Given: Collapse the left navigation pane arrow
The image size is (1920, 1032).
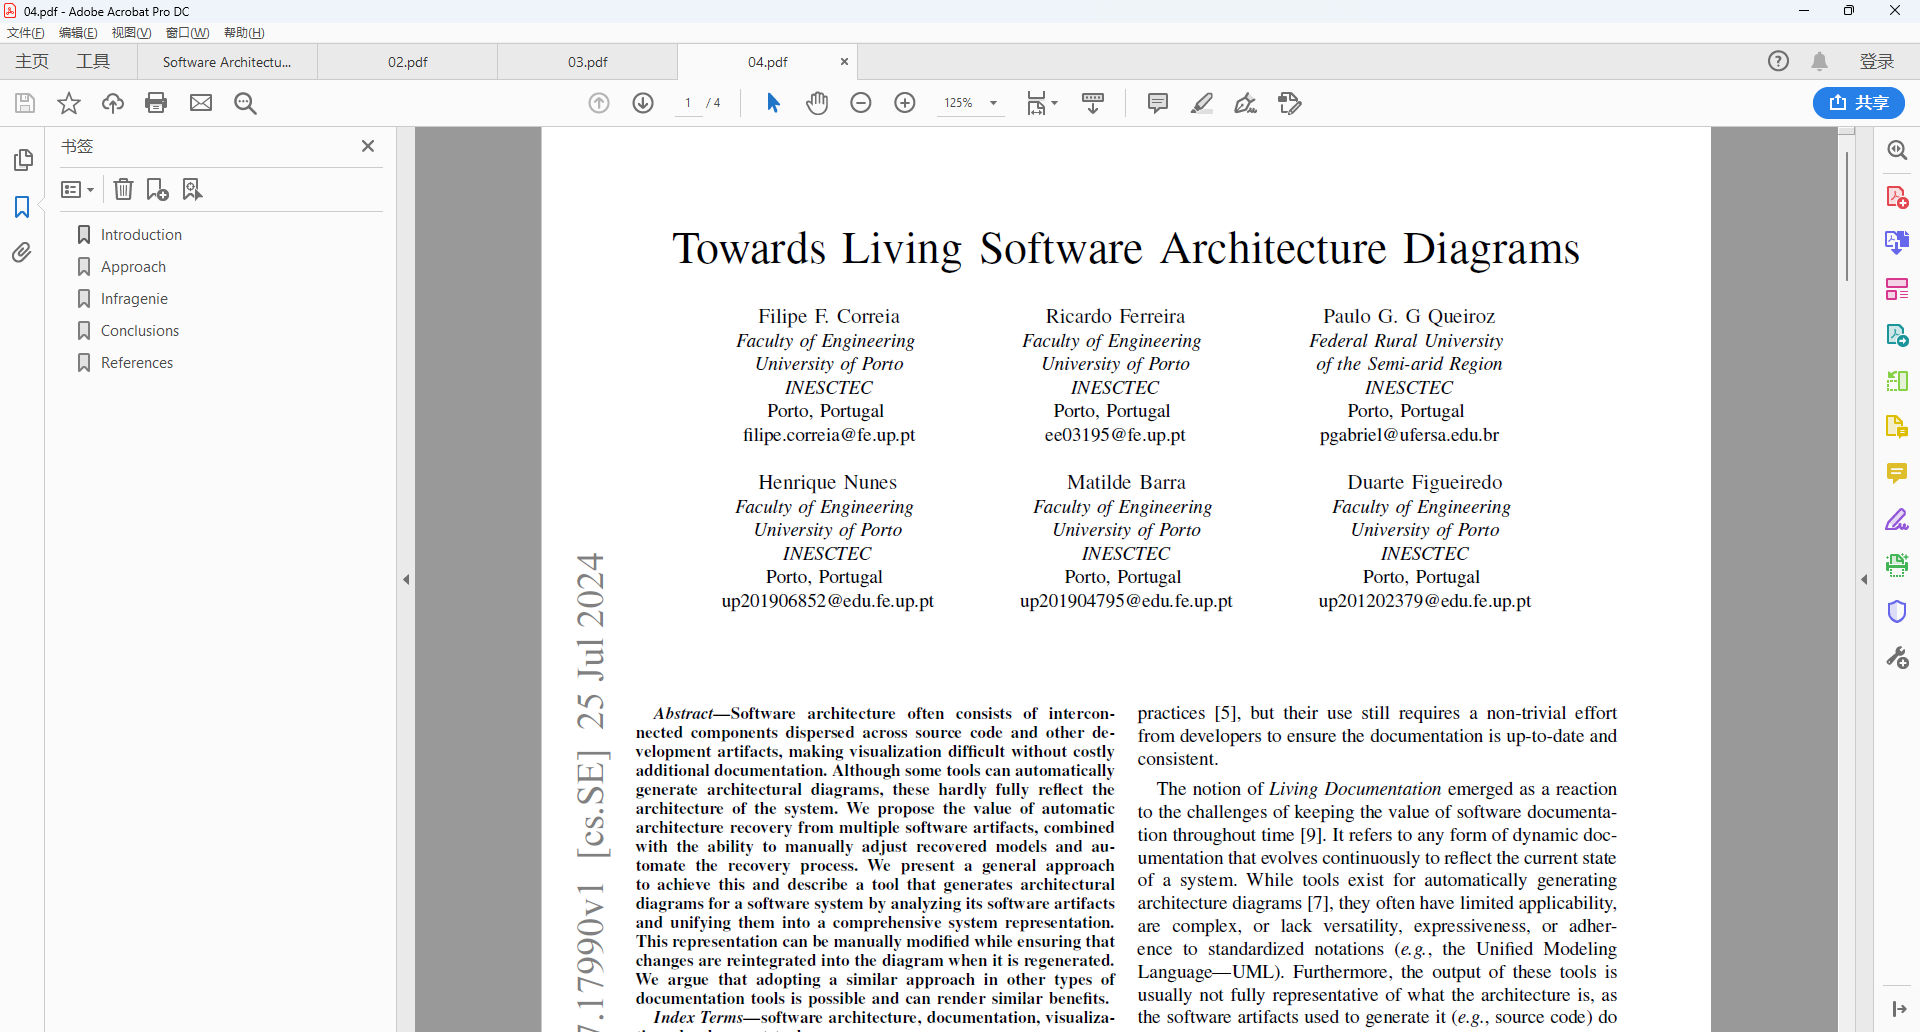Looking at the screenshot, I should [x=406, y=579].
